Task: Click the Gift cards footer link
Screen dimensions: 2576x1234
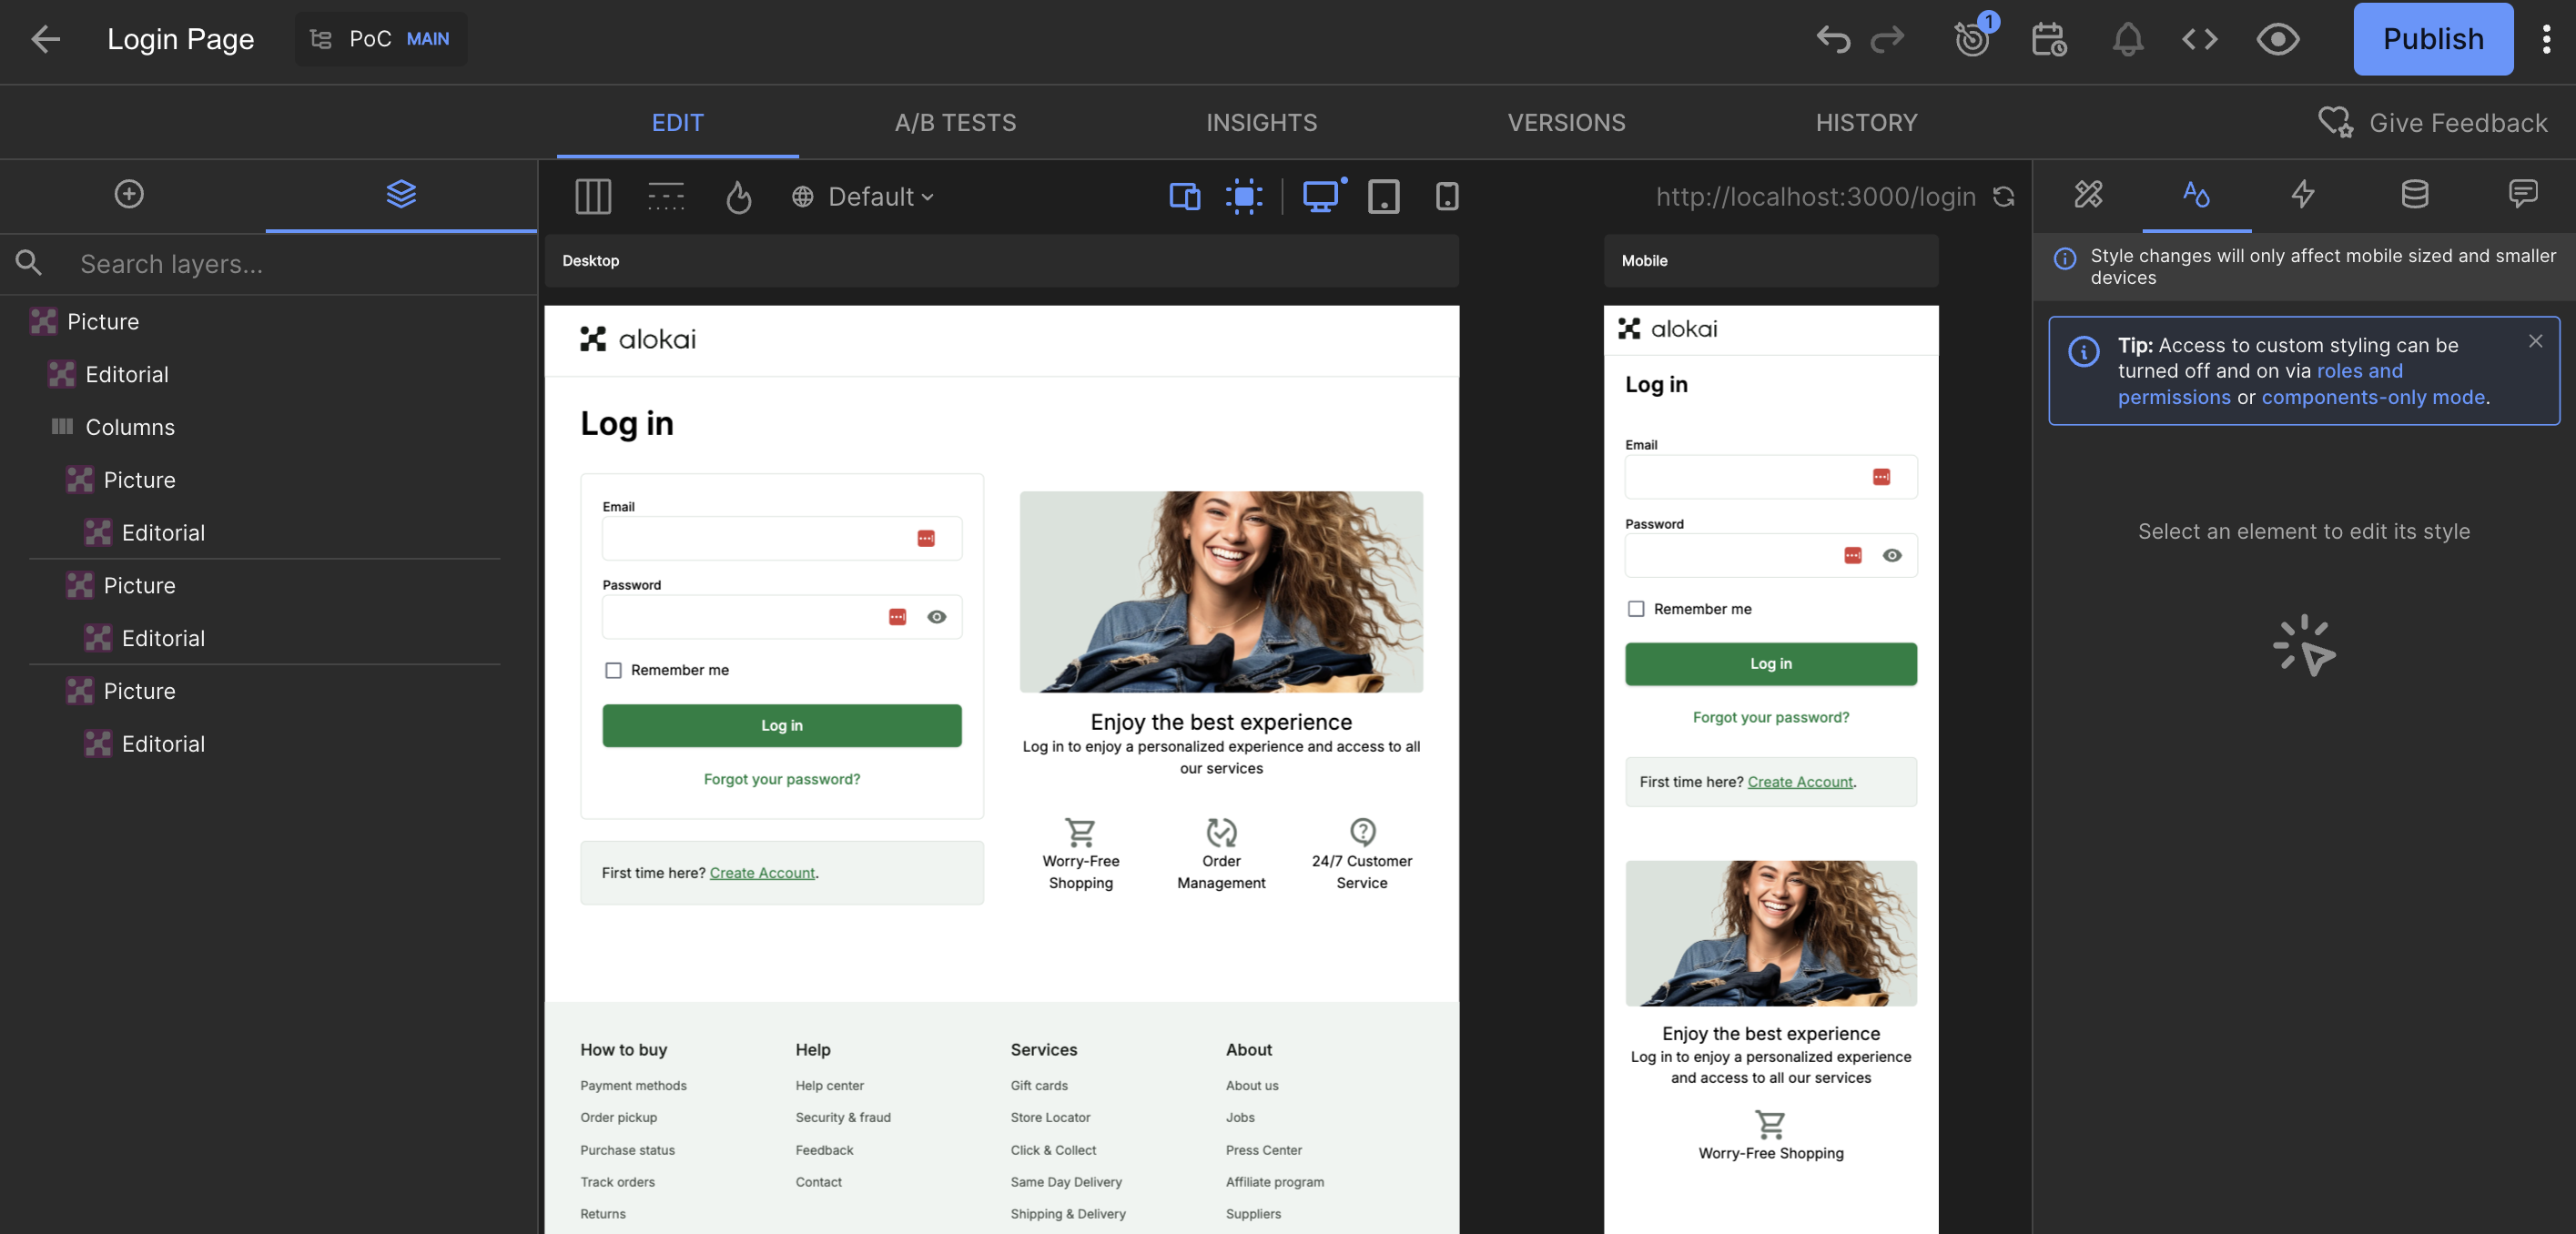Action: pos(1039,1086)
